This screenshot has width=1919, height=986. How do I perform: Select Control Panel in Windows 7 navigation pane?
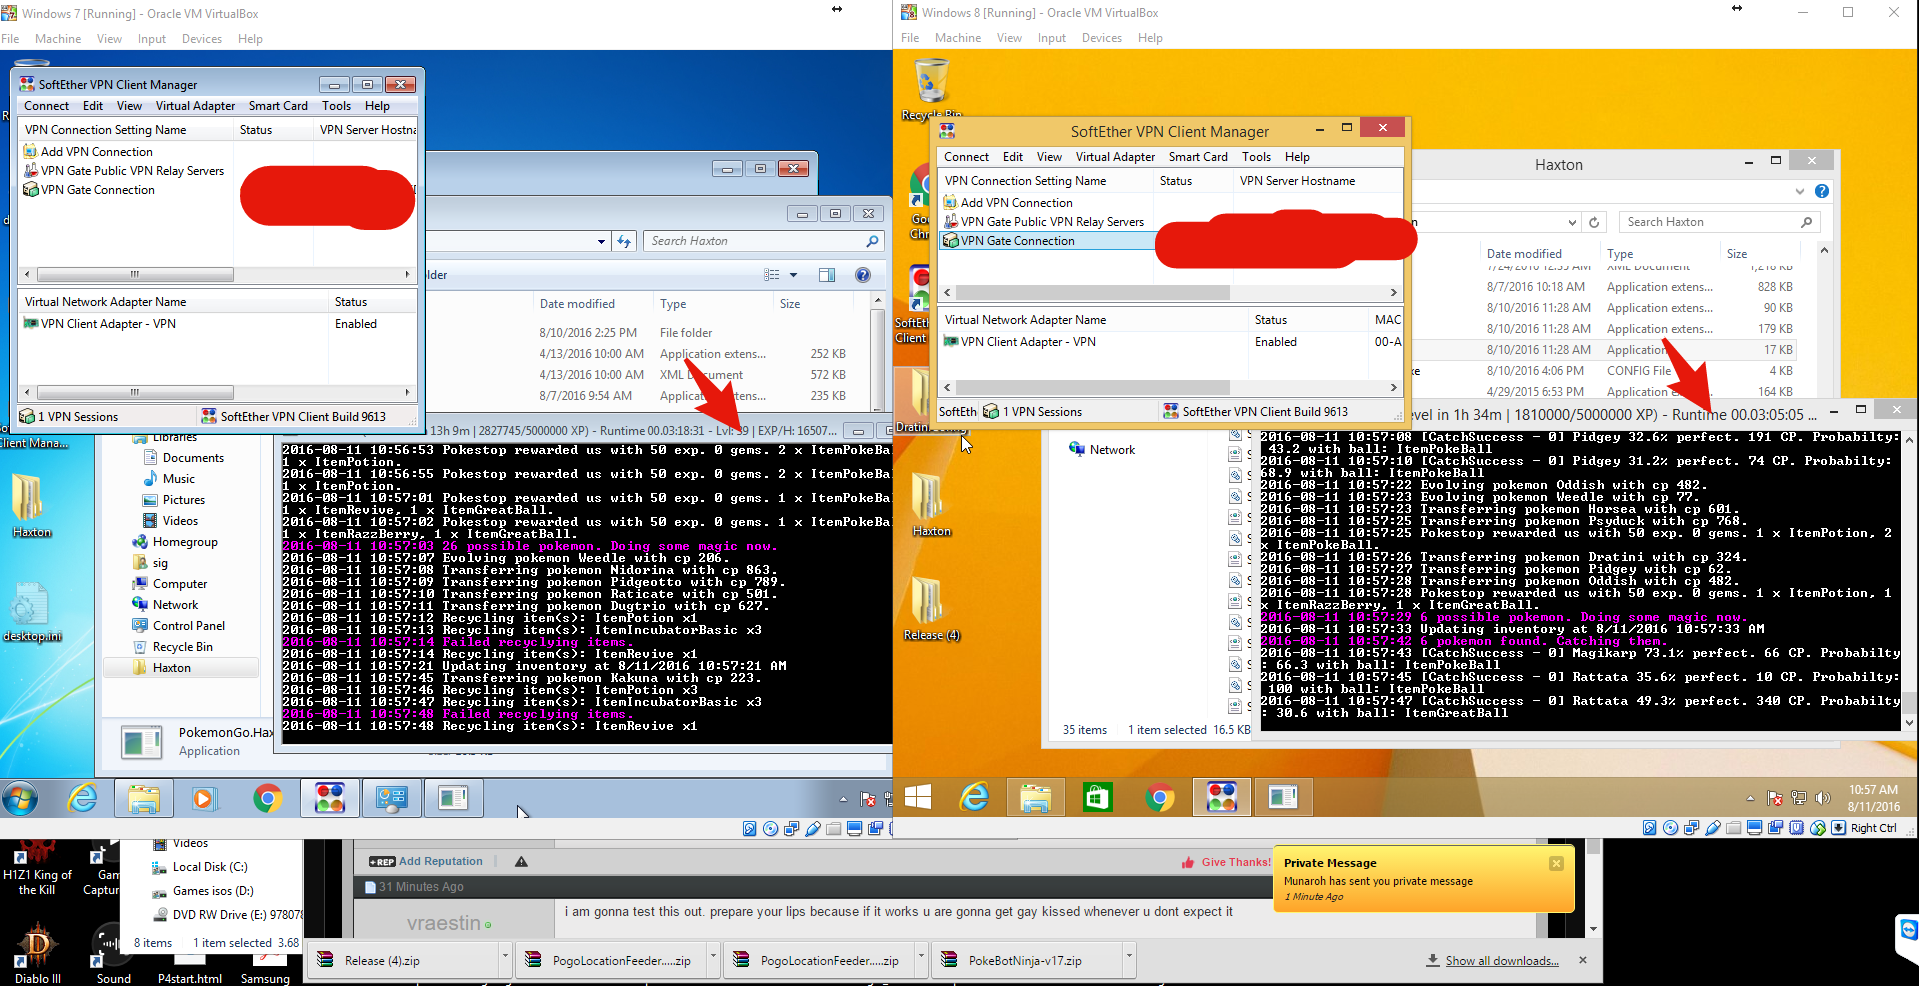pyautogui.click(x=188, y=626)
